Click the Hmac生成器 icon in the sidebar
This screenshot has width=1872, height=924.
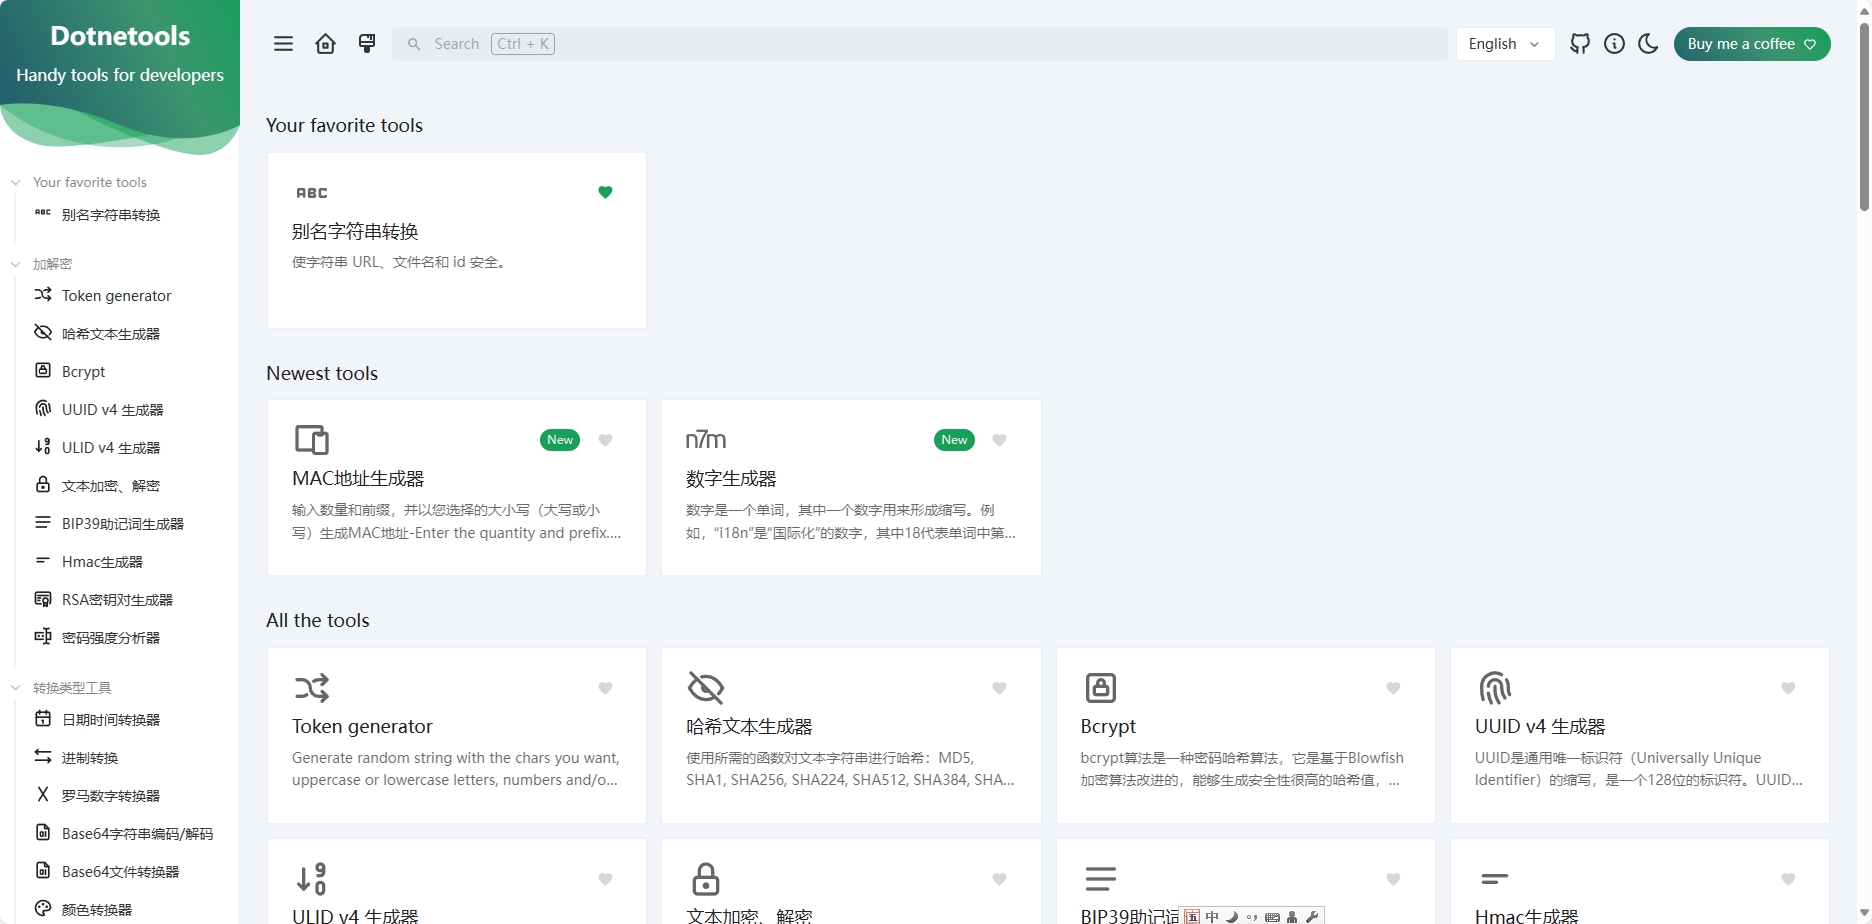43,561
